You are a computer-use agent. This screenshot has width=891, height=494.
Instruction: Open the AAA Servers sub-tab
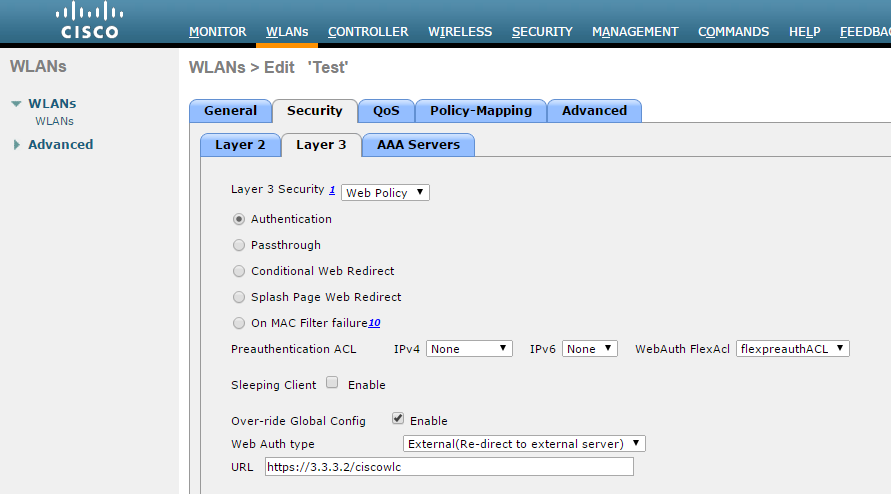pyautogui.click(x=418, y=145)
